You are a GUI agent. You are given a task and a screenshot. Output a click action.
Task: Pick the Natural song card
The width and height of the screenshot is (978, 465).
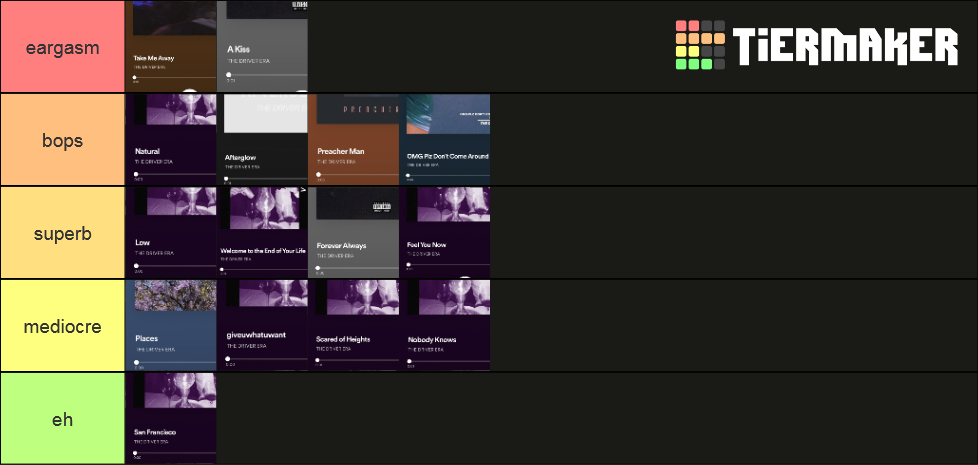tap(171, 140)
